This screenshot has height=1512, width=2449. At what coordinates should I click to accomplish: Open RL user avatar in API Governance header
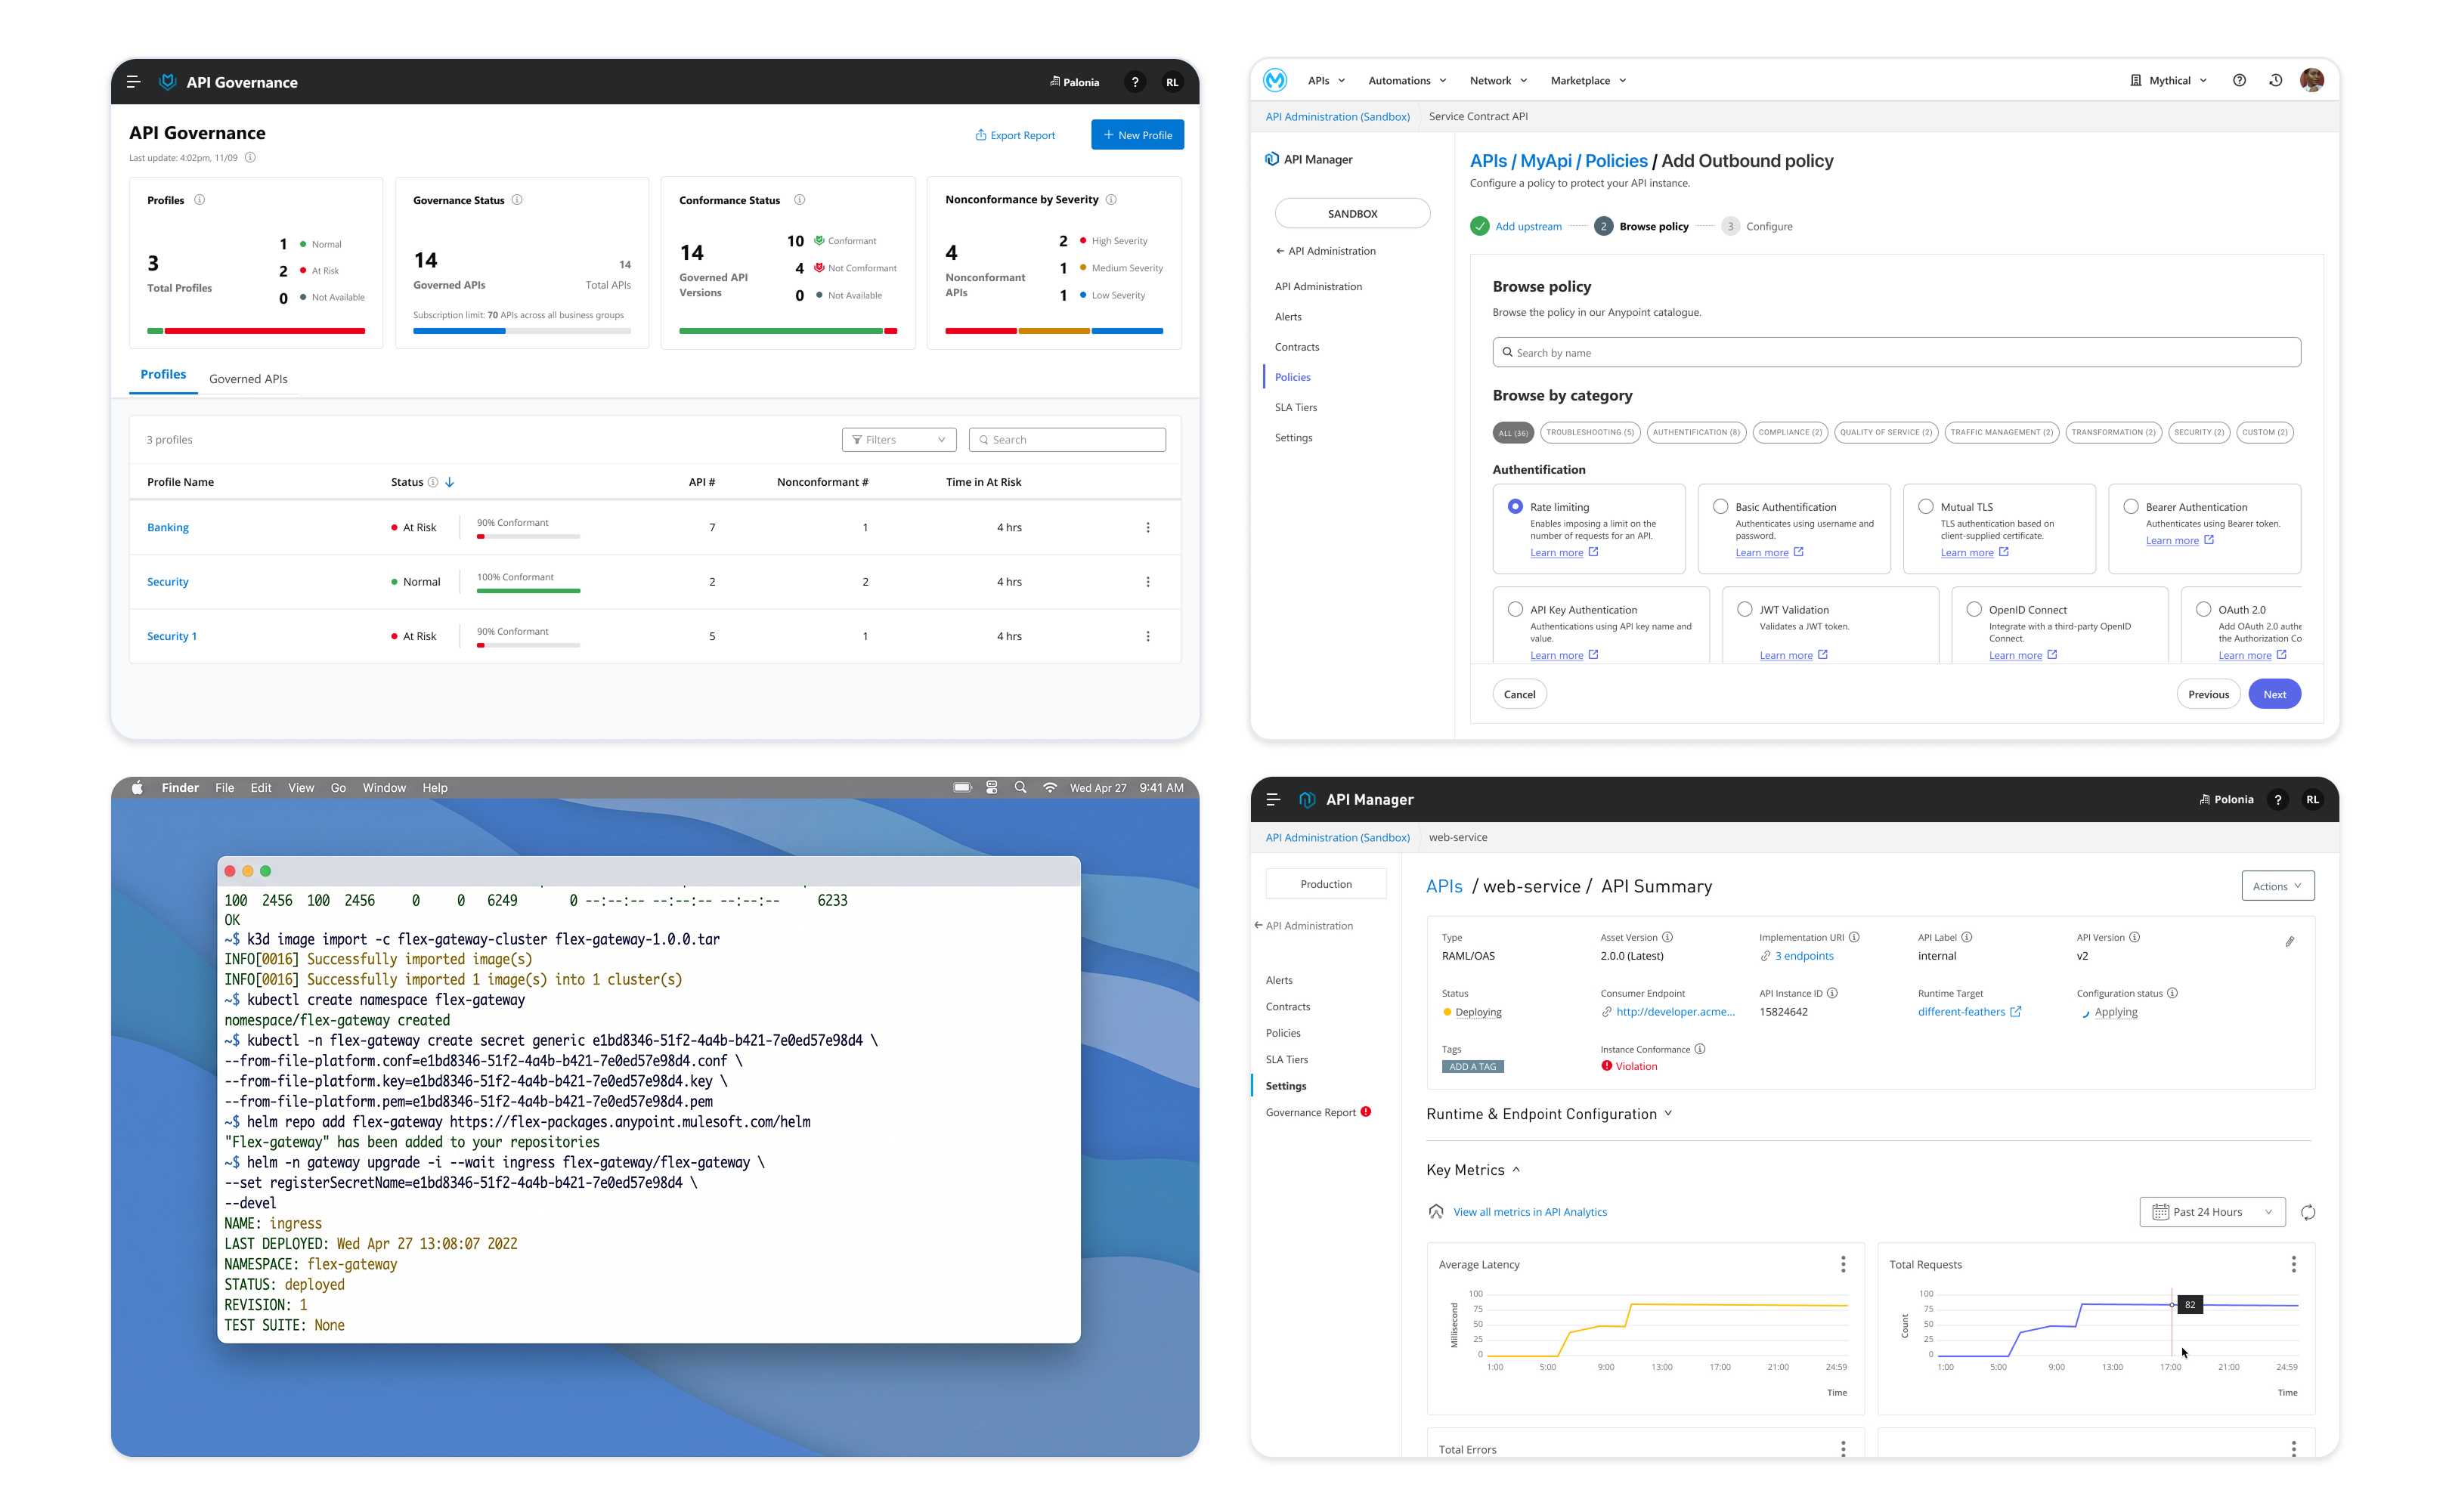1172,82
